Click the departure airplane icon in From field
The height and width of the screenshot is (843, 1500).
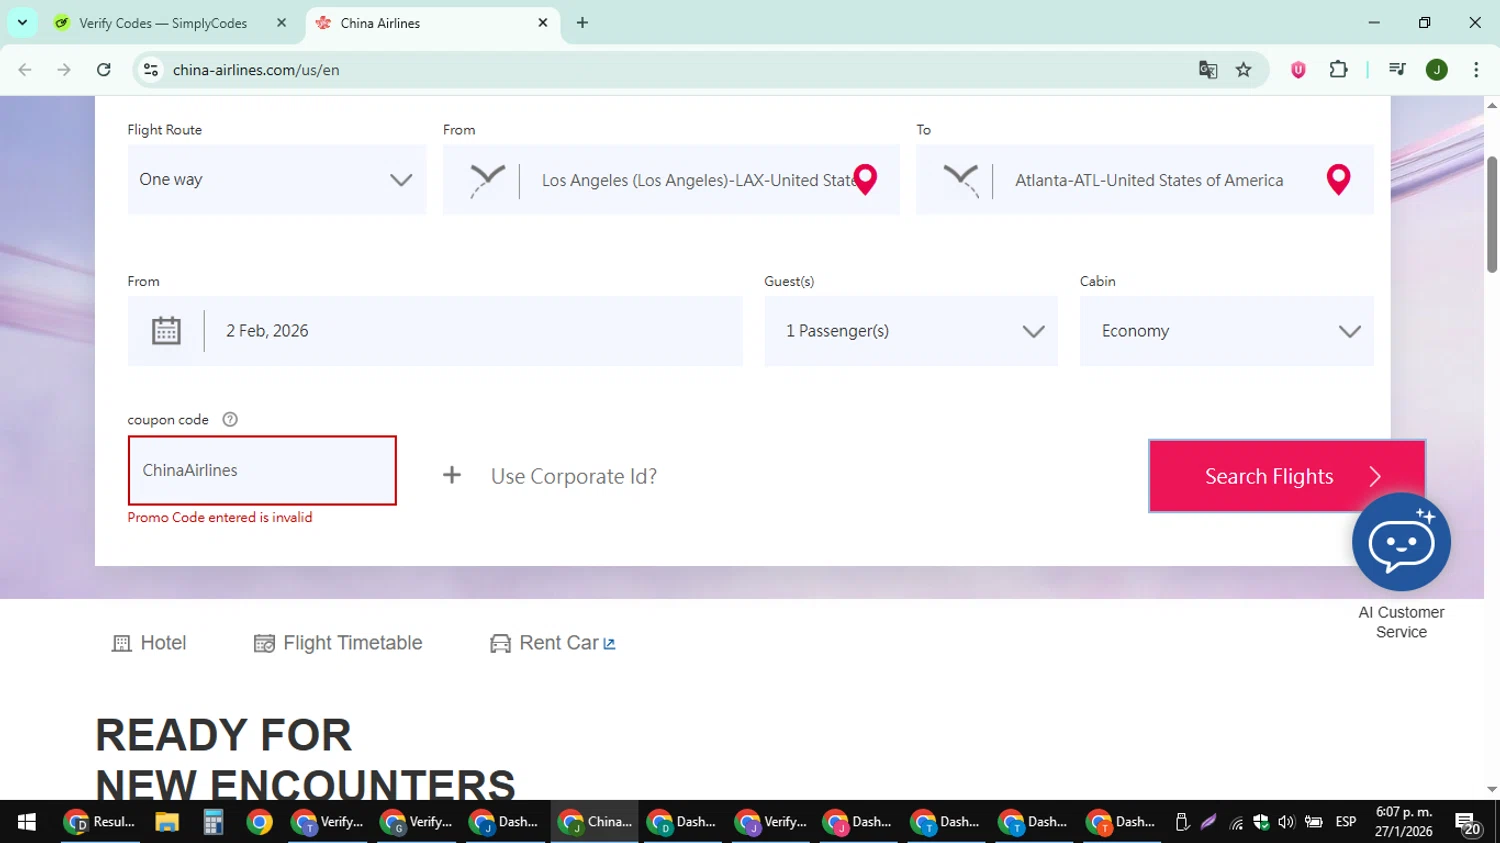pyautogui.click(x=487, y=180)
